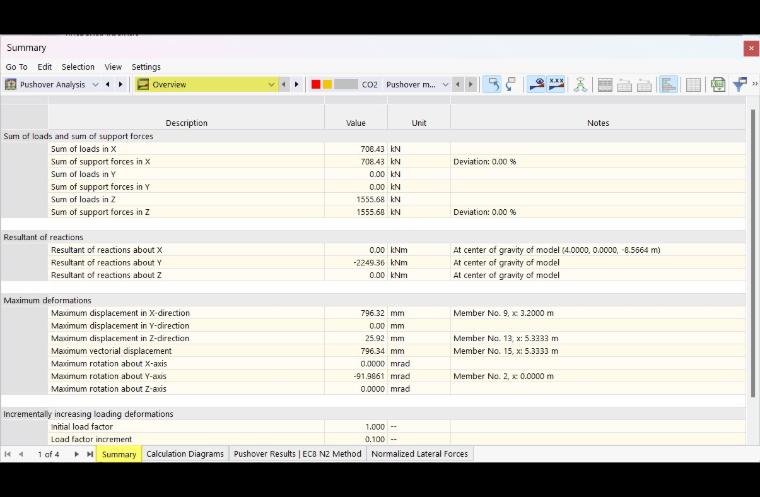Toggle select-row-from-graphic sync icon
The height and width of the screenshot is (497, 760).
tap(511, 84)
